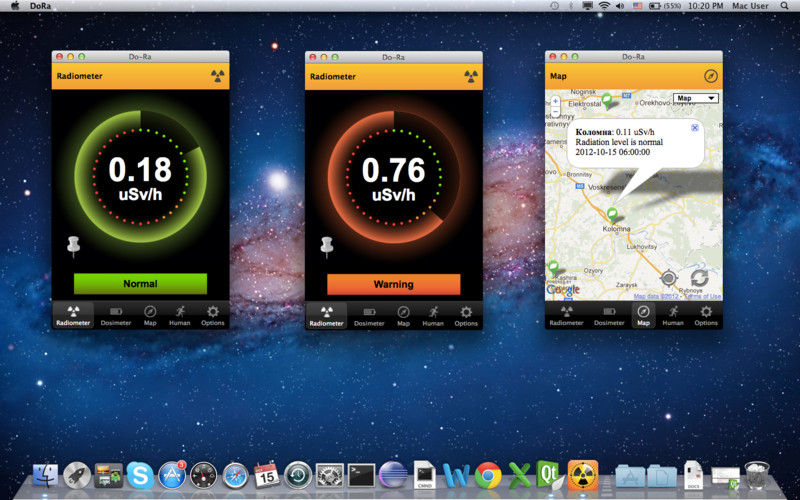Click the refresh arrows icon on the map
Image resolution: width=800 pixels, height=500 pixels.
pyautogui.click(x=699, y=278)
